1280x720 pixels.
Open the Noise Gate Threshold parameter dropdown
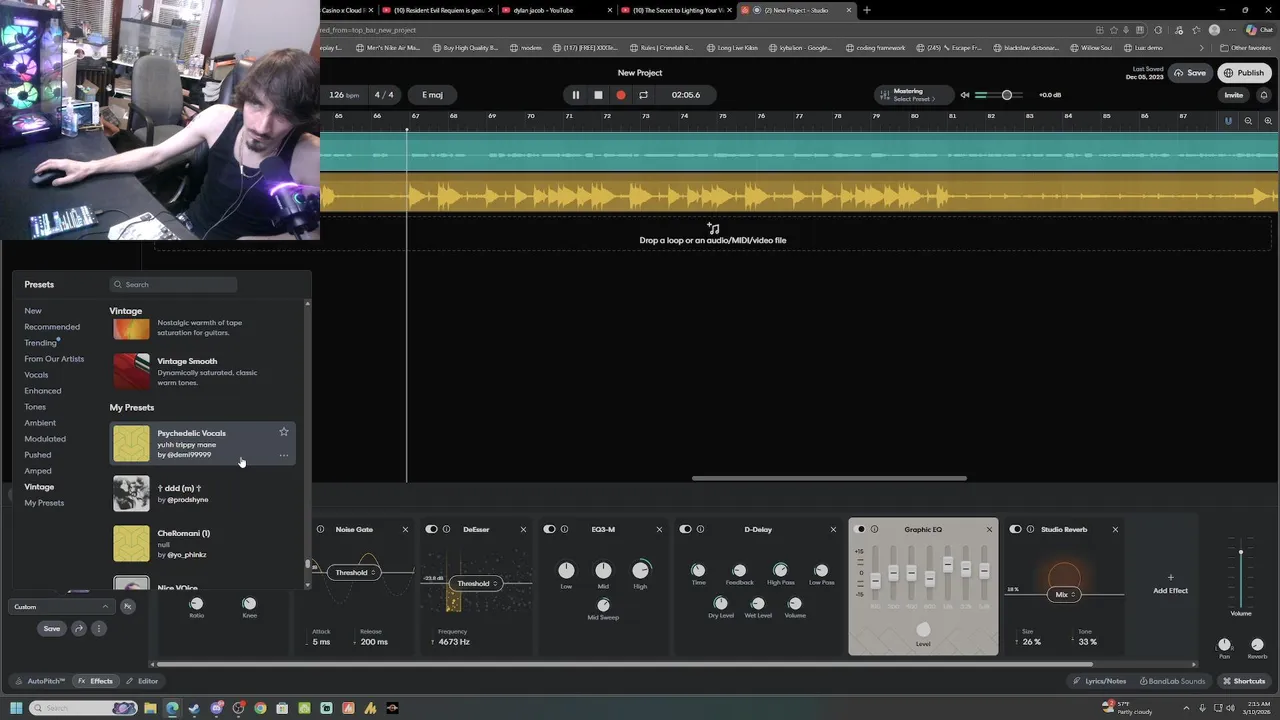coord(355,572)
